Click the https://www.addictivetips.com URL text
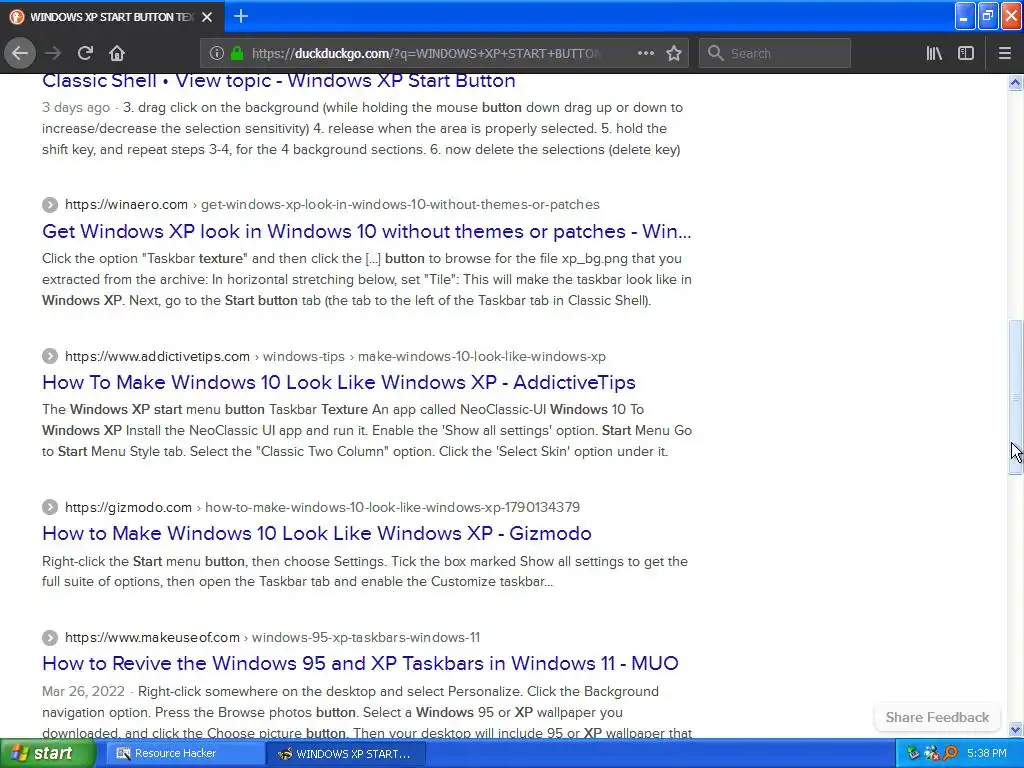The height and width of the screenshot is (768, 1024). pyautogui.click(x=157, y=357)
